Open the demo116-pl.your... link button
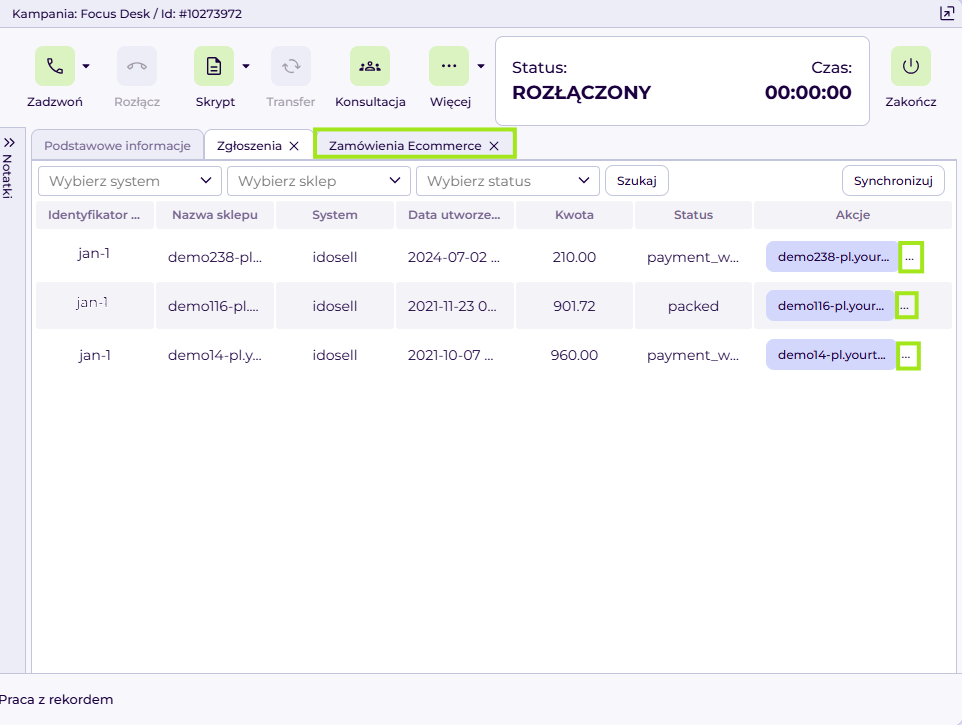This screenshot has width=962, height=725. 830,305
